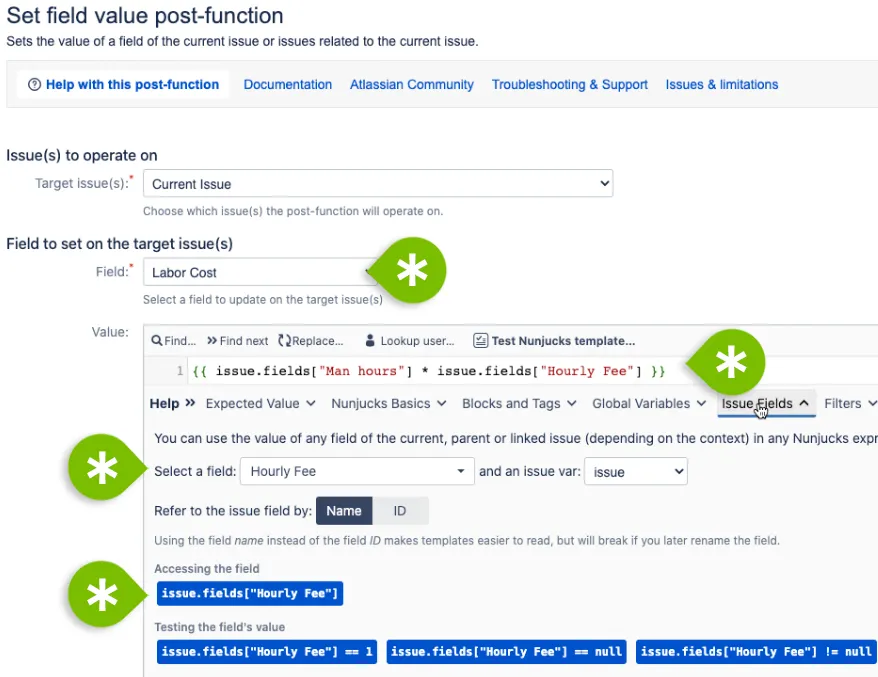
Task: Open the Hourly Fee select-a-field dropdown
Action: [x=357, y=471]
